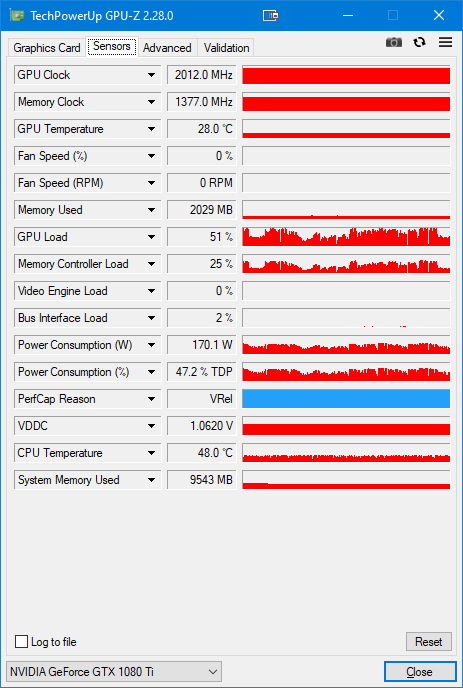The width and height of the screenshot is (463, 688).
Task: Expand the System Memory Used dropdown
Action: point(151,480)
